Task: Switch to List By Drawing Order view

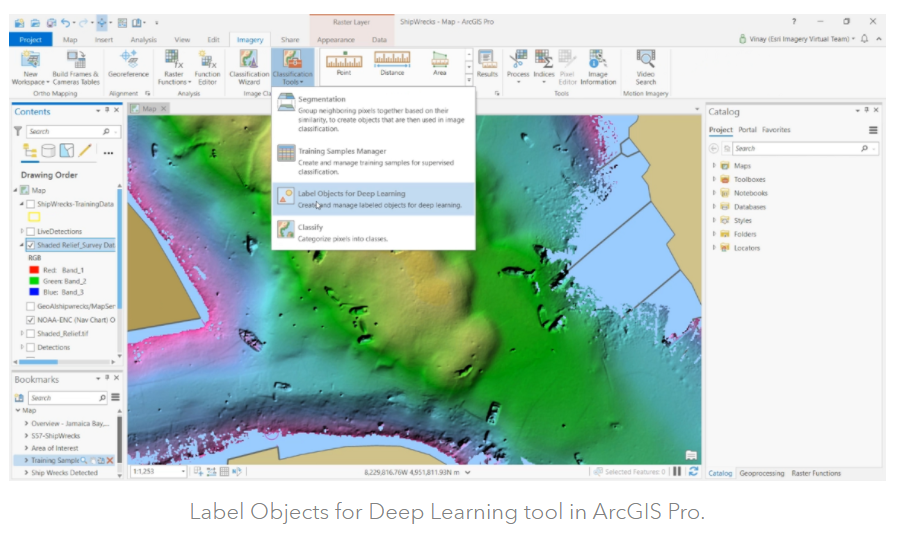Action: 30,151
